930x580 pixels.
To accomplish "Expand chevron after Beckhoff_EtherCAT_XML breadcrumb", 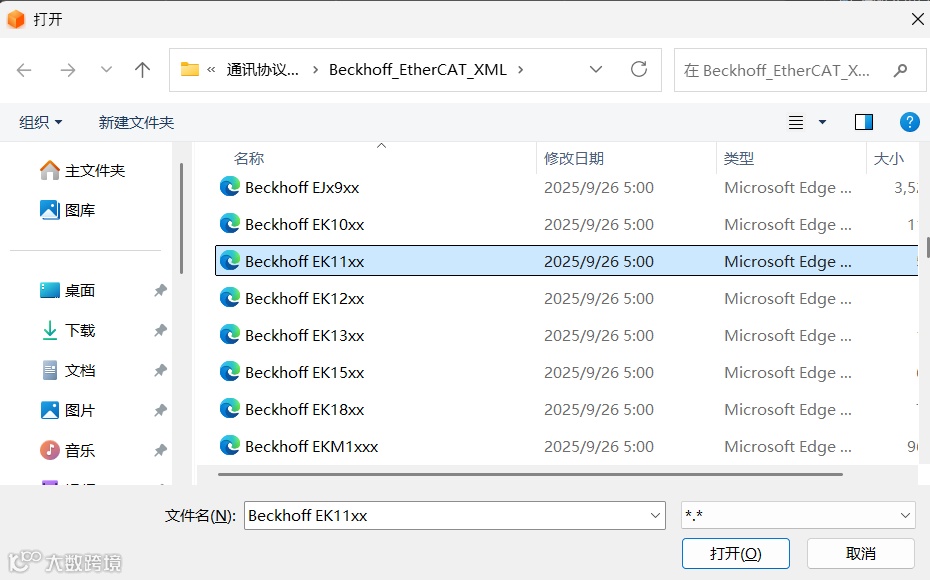I will click(520, 70).
